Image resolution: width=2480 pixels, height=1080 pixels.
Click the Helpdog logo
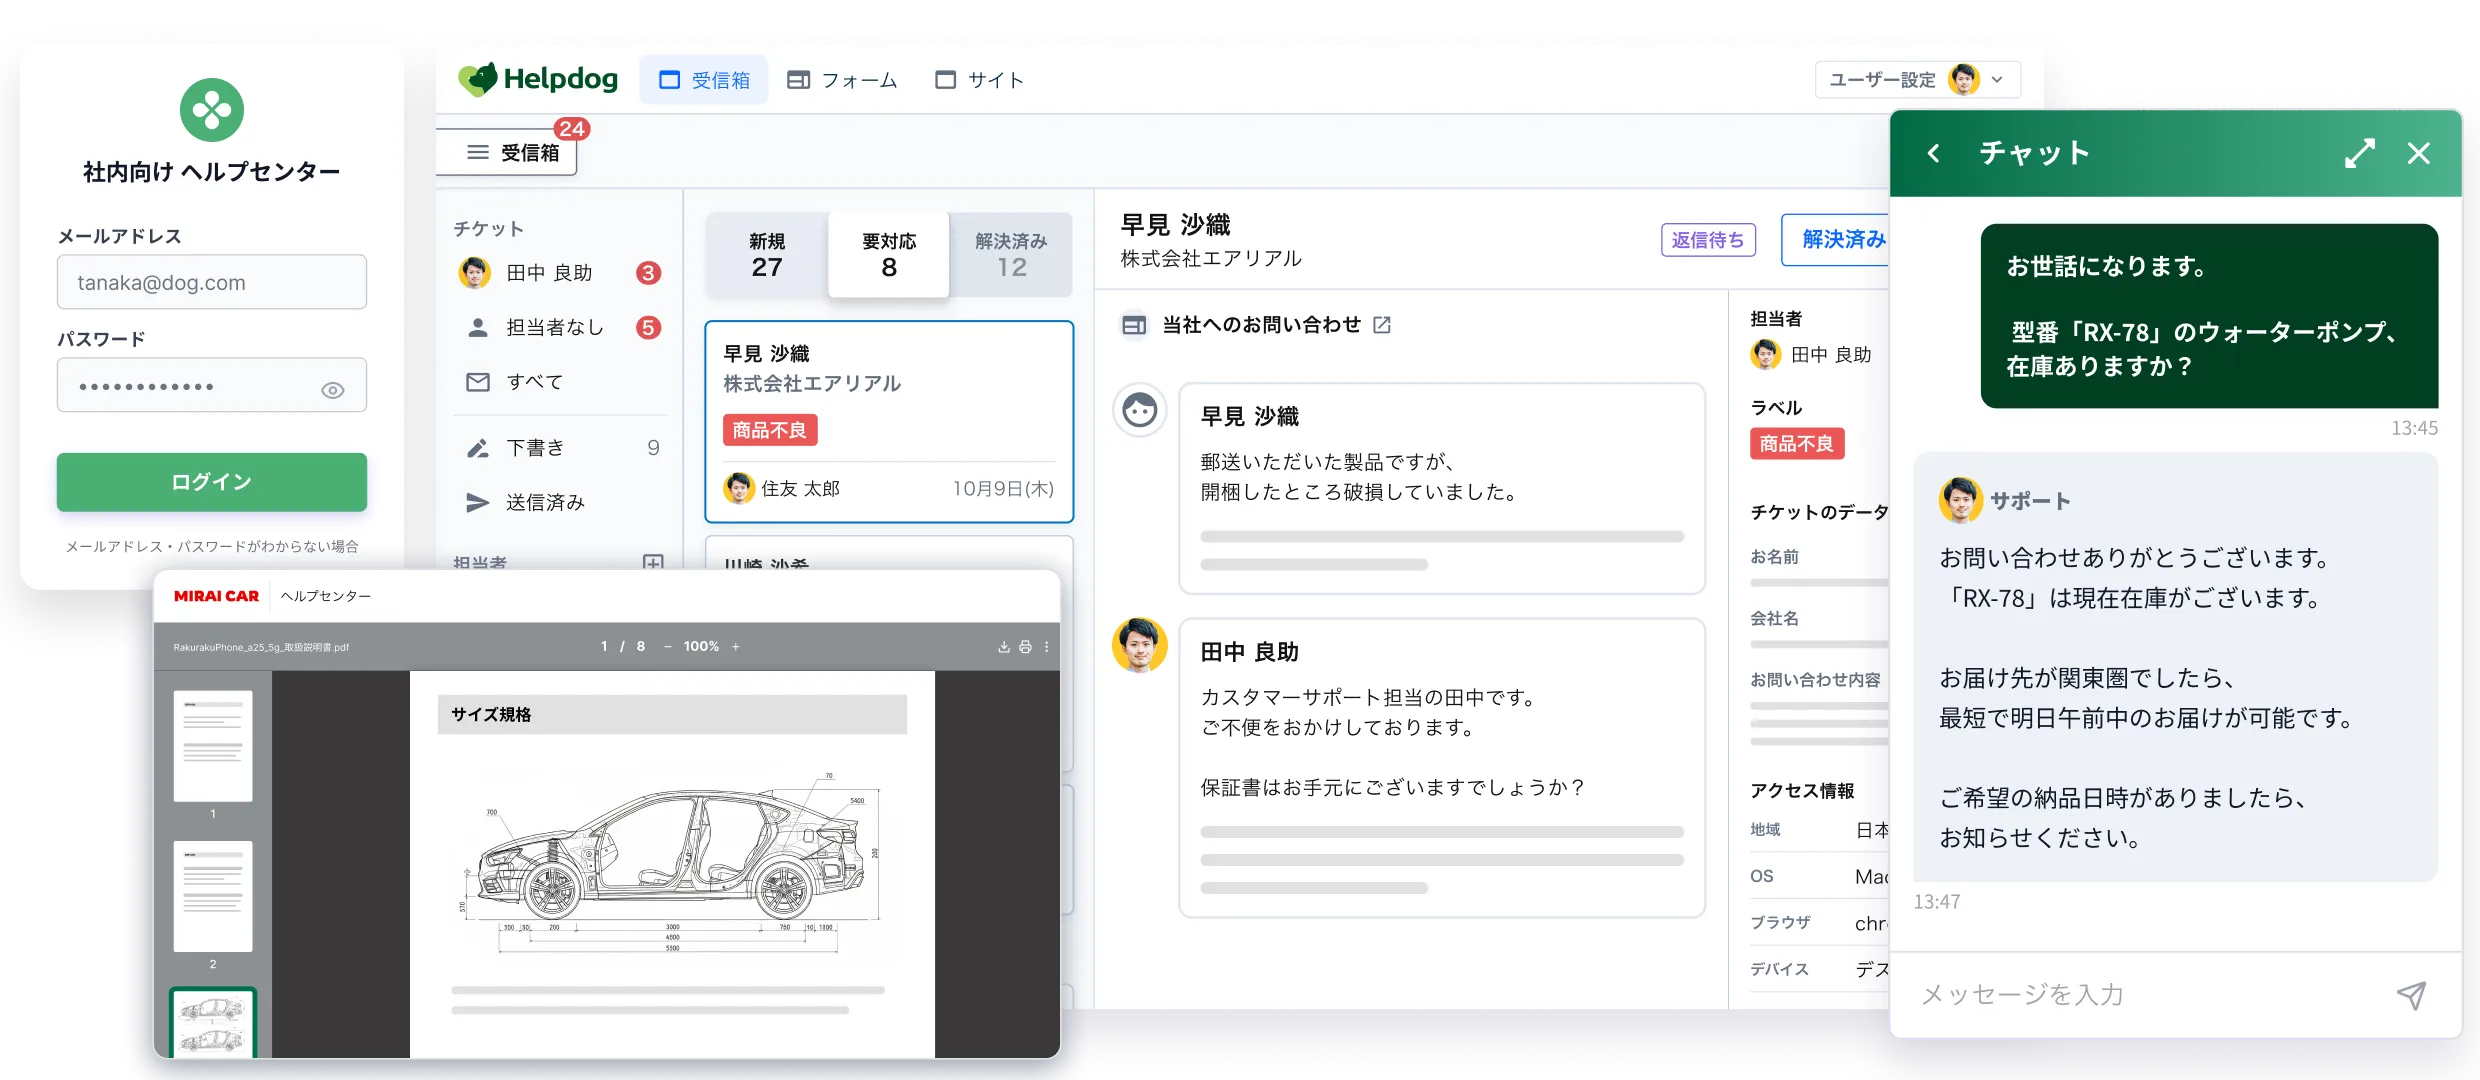(538, 79)
